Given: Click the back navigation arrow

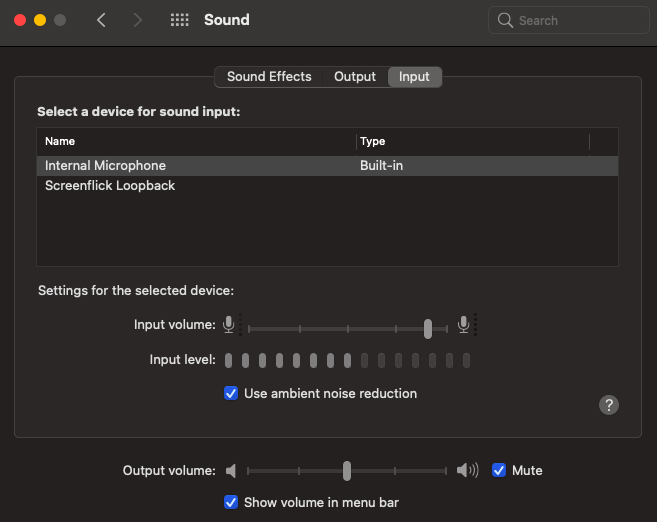Looking at the screenshot, I should (x=101, y=20).
